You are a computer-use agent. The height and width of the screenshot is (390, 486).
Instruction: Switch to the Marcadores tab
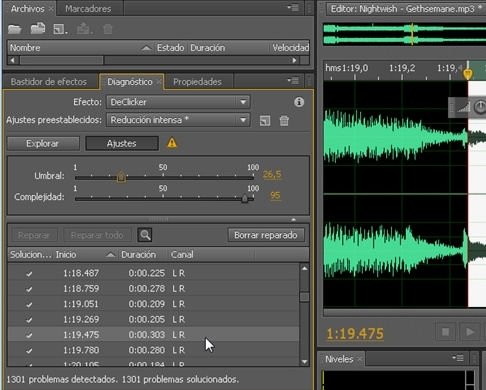coord(88,9)
